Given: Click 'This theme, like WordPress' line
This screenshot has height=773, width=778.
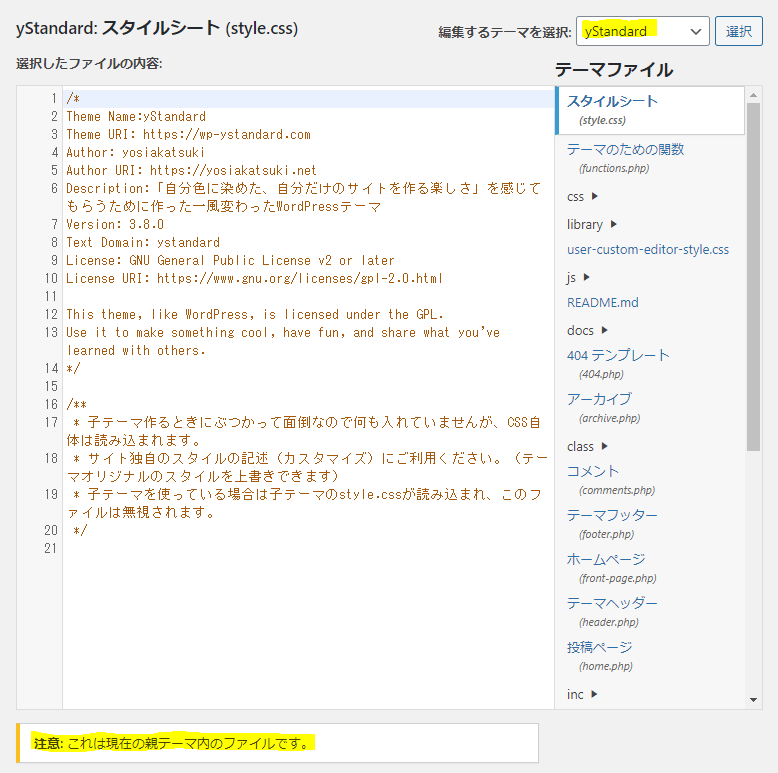Looking at the screenshot, I should pos(255,315).
